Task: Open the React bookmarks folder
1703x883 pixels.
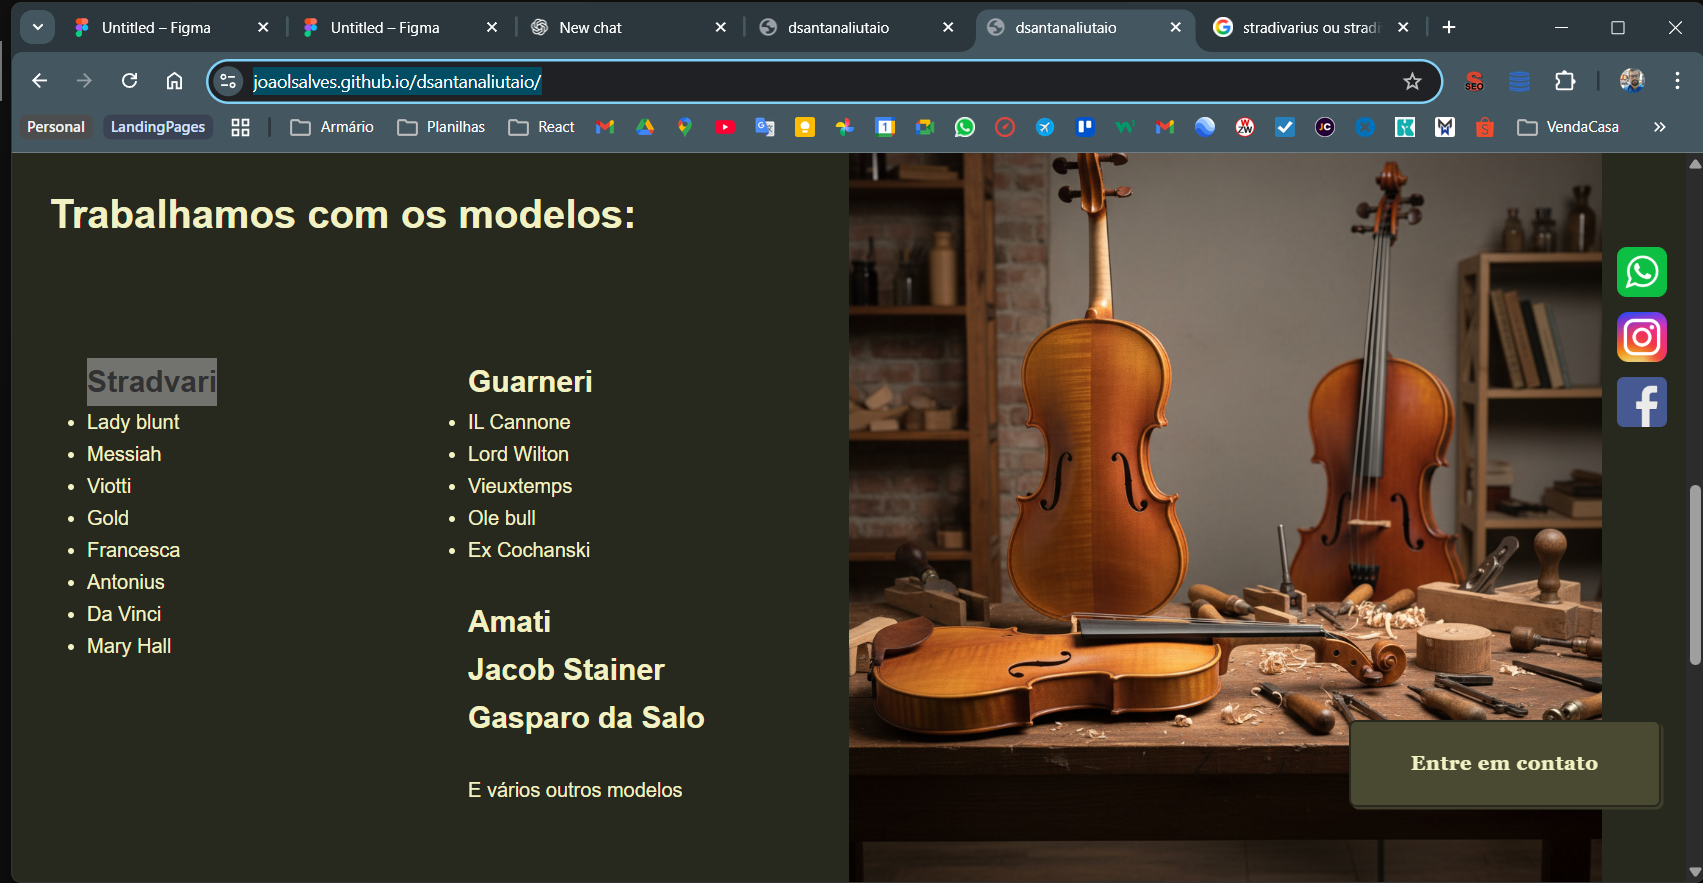Action: pos(542,127)
